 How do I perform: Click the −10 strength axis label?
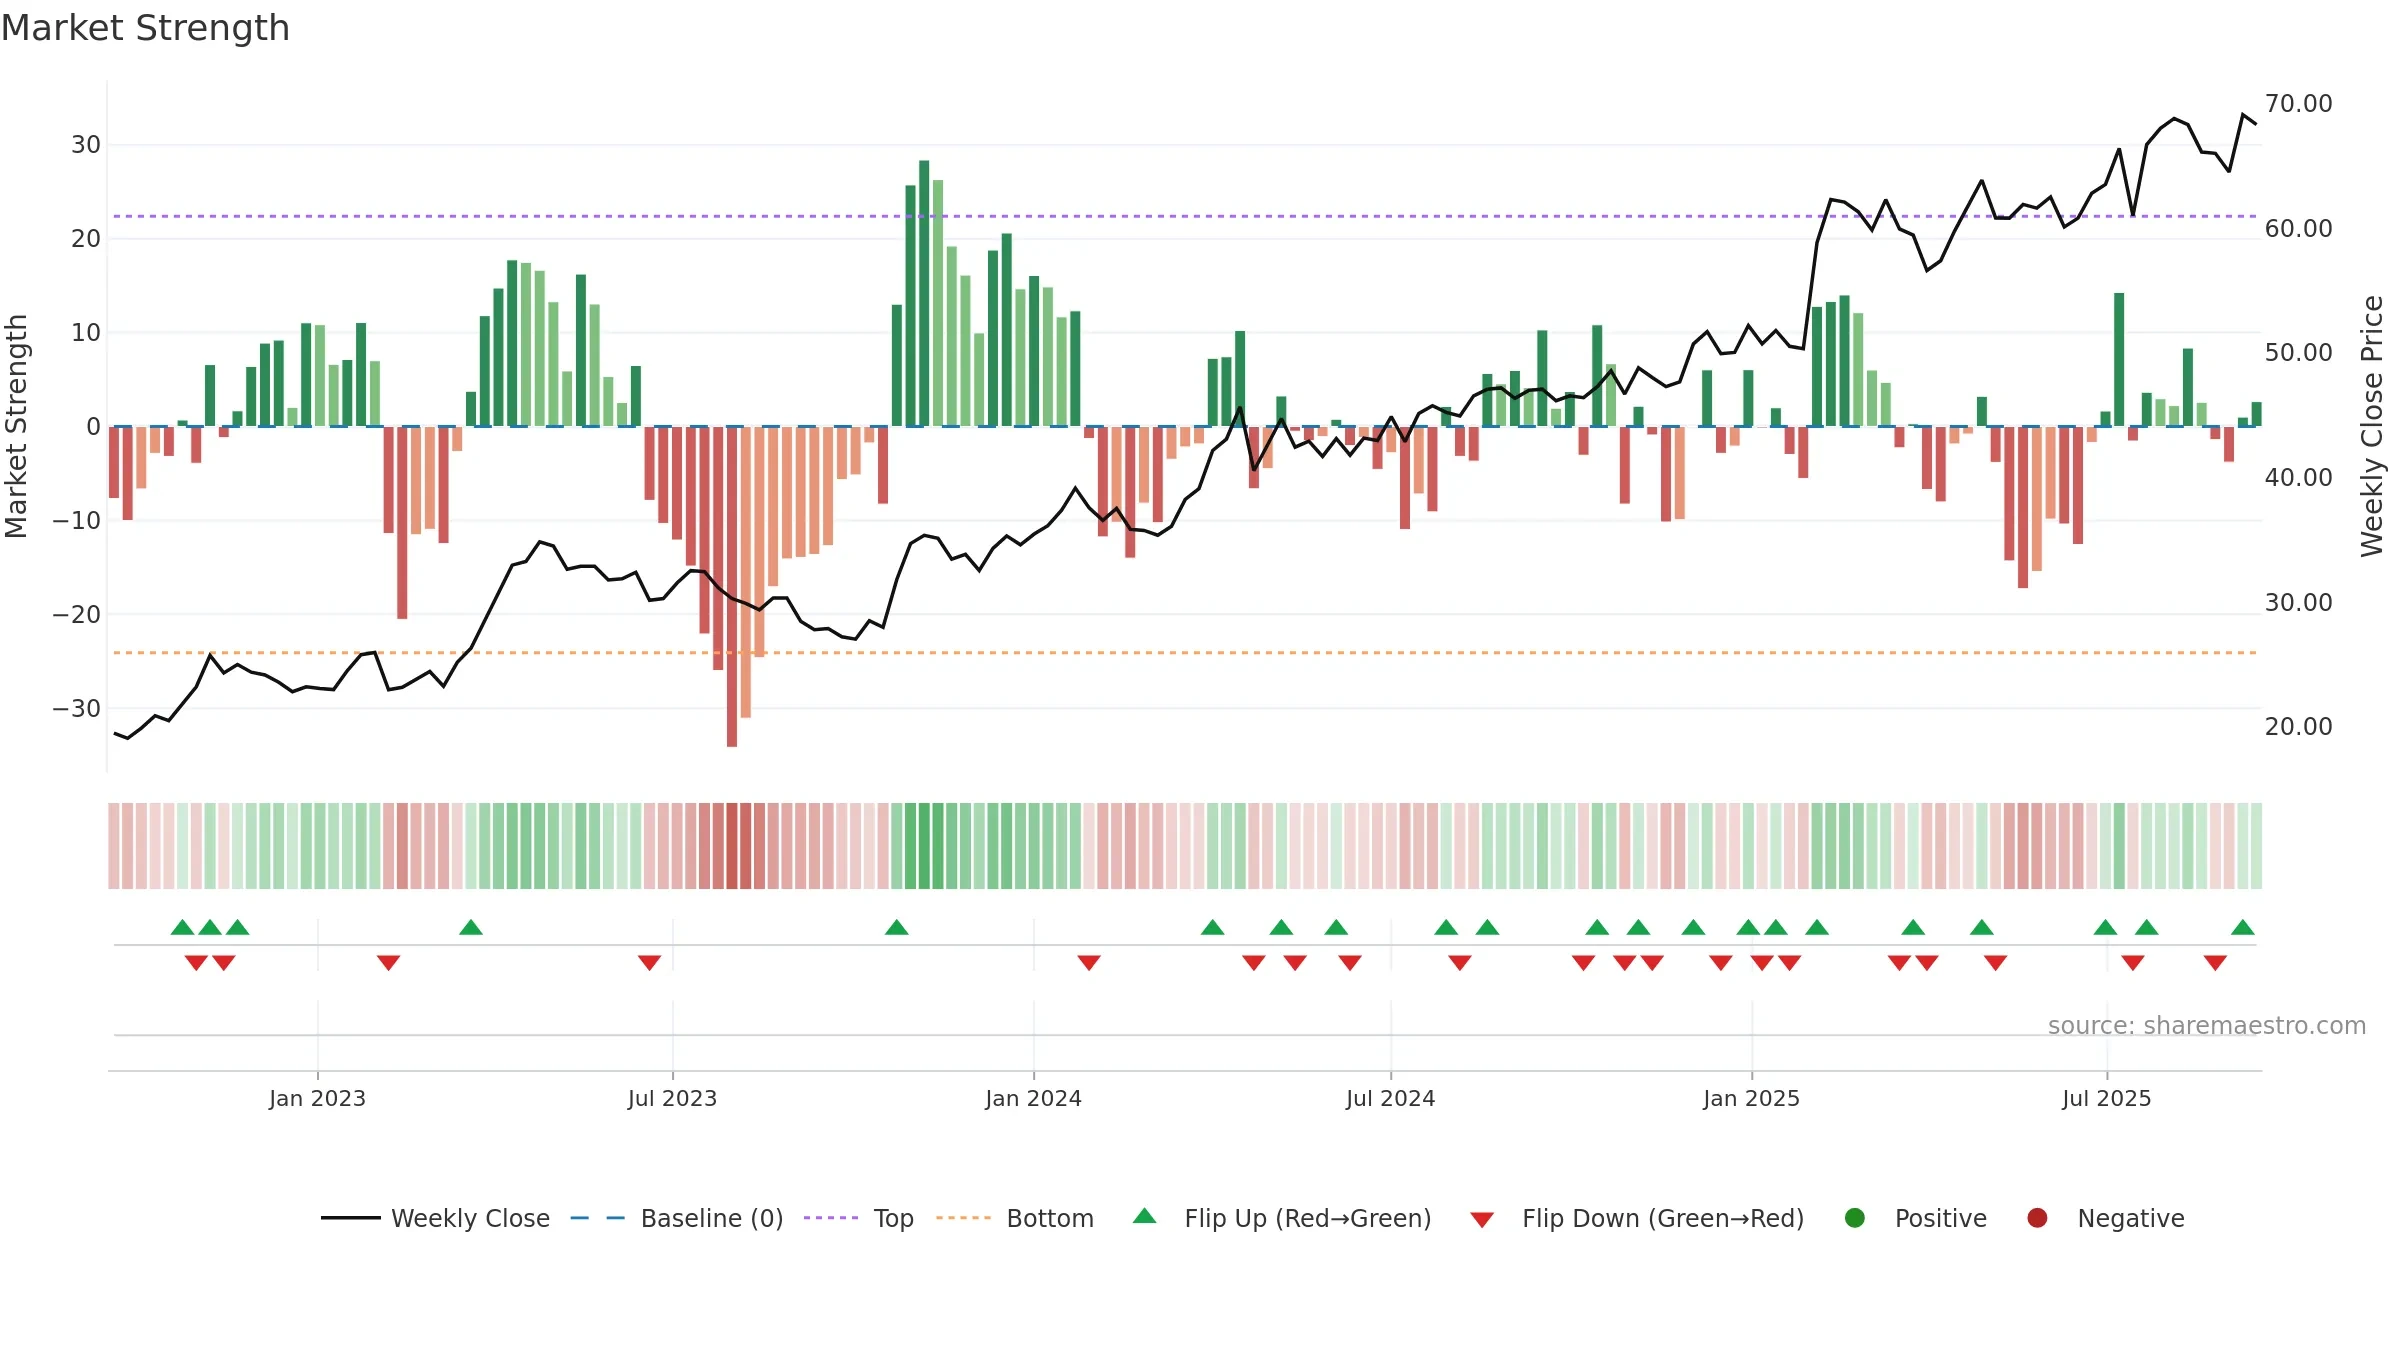[x=77, y=521]
